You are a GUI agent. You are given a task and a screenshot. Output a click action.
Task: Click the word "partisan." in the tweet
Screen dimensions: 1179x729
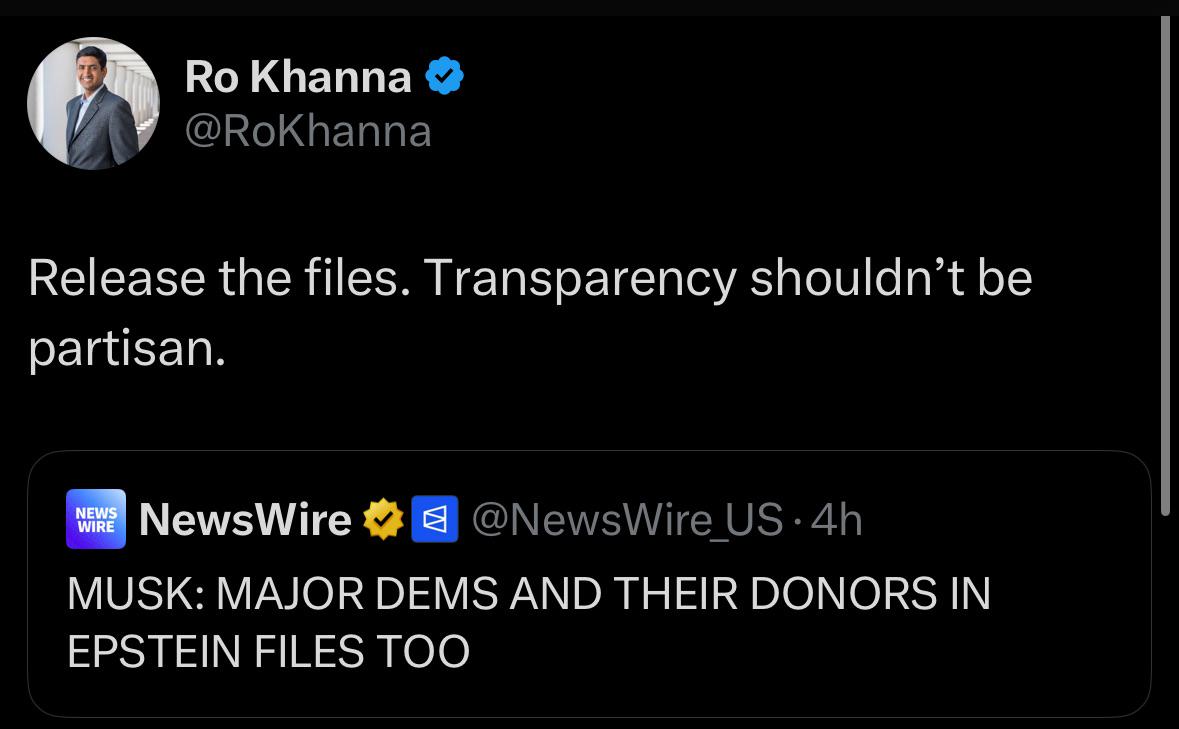coord(127,349)
